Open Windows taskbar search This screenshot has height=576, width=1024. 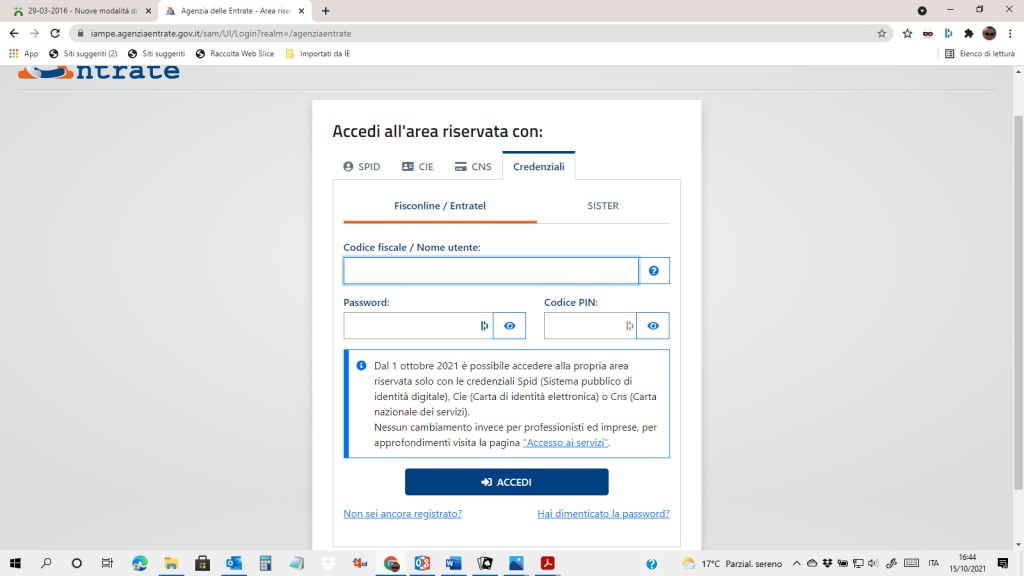click(46, 563)
